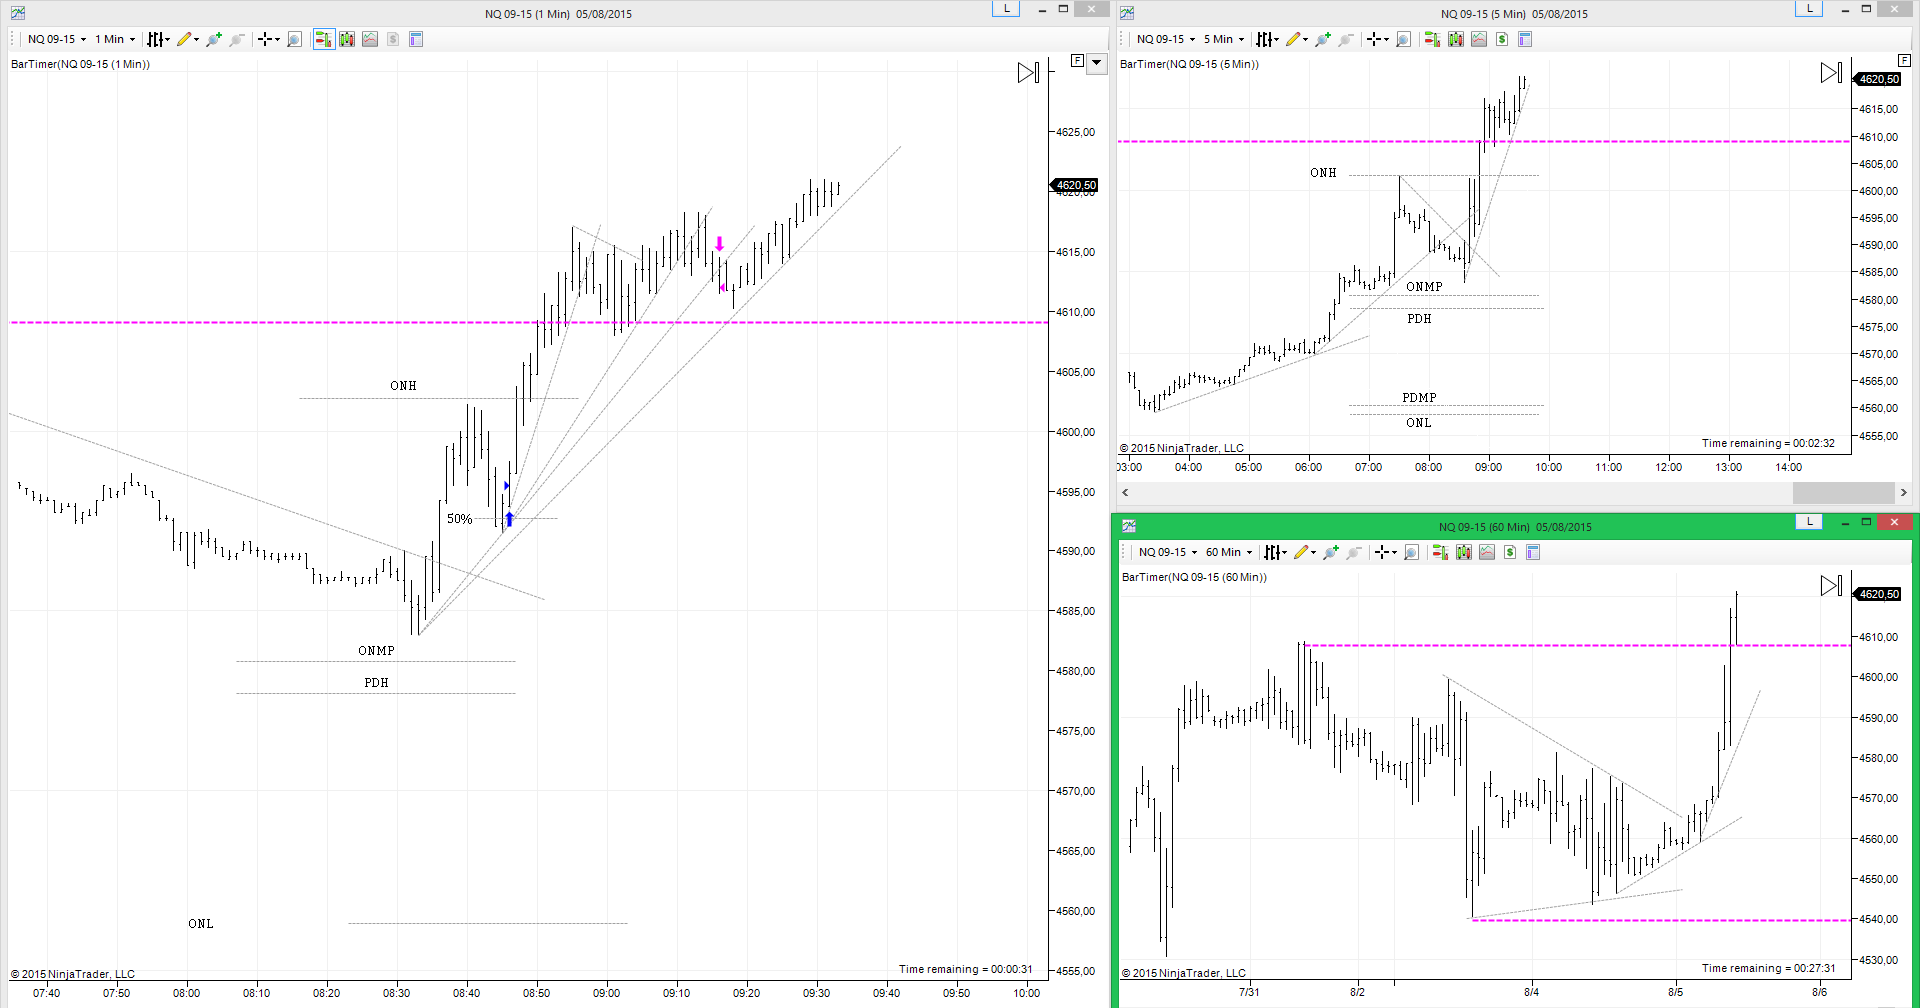Select the ONL label in 1 Min chart
The height and width of the screenshot is (1008, 1920).
click(x=201, y=924)
